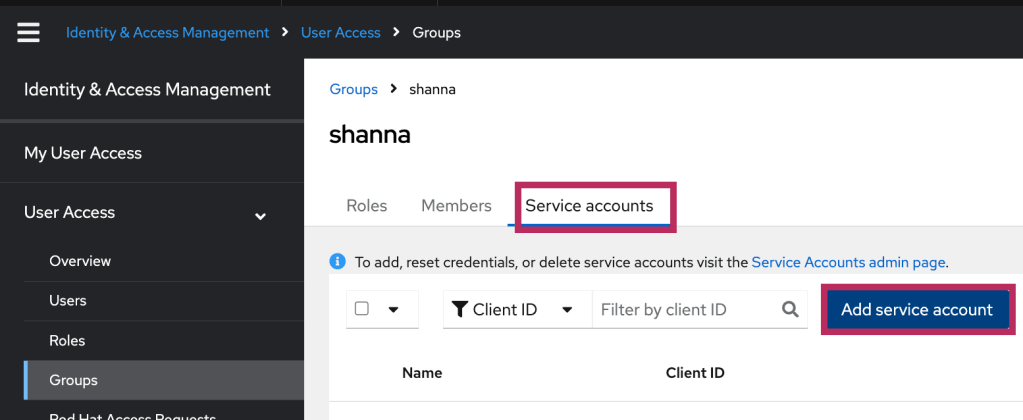Open the bulk select dropdown caret
This screenshot has height=420, width=1023.
[394, 310]
